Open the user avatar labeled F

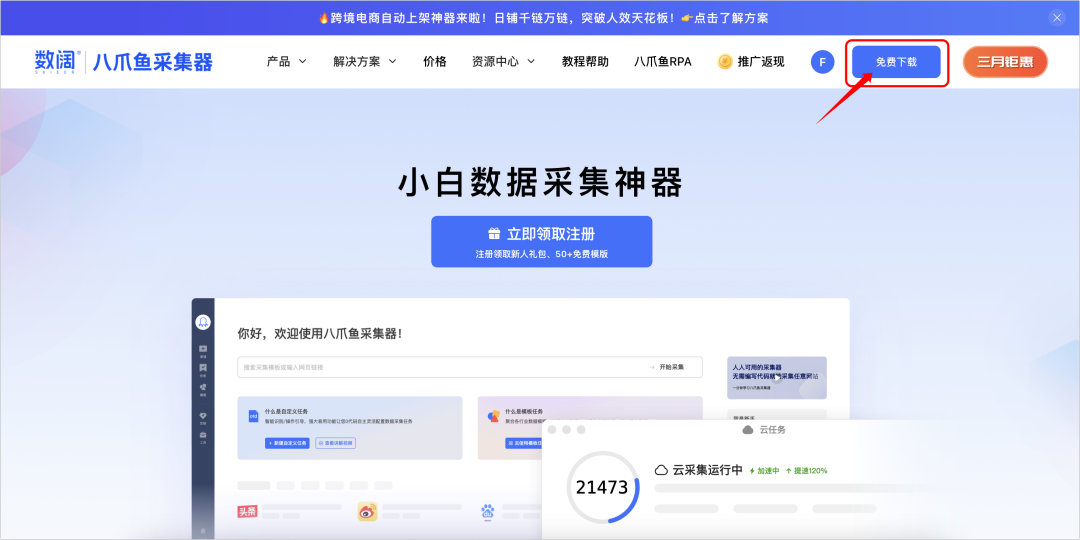pyautogui.click(x=822, y=61)
